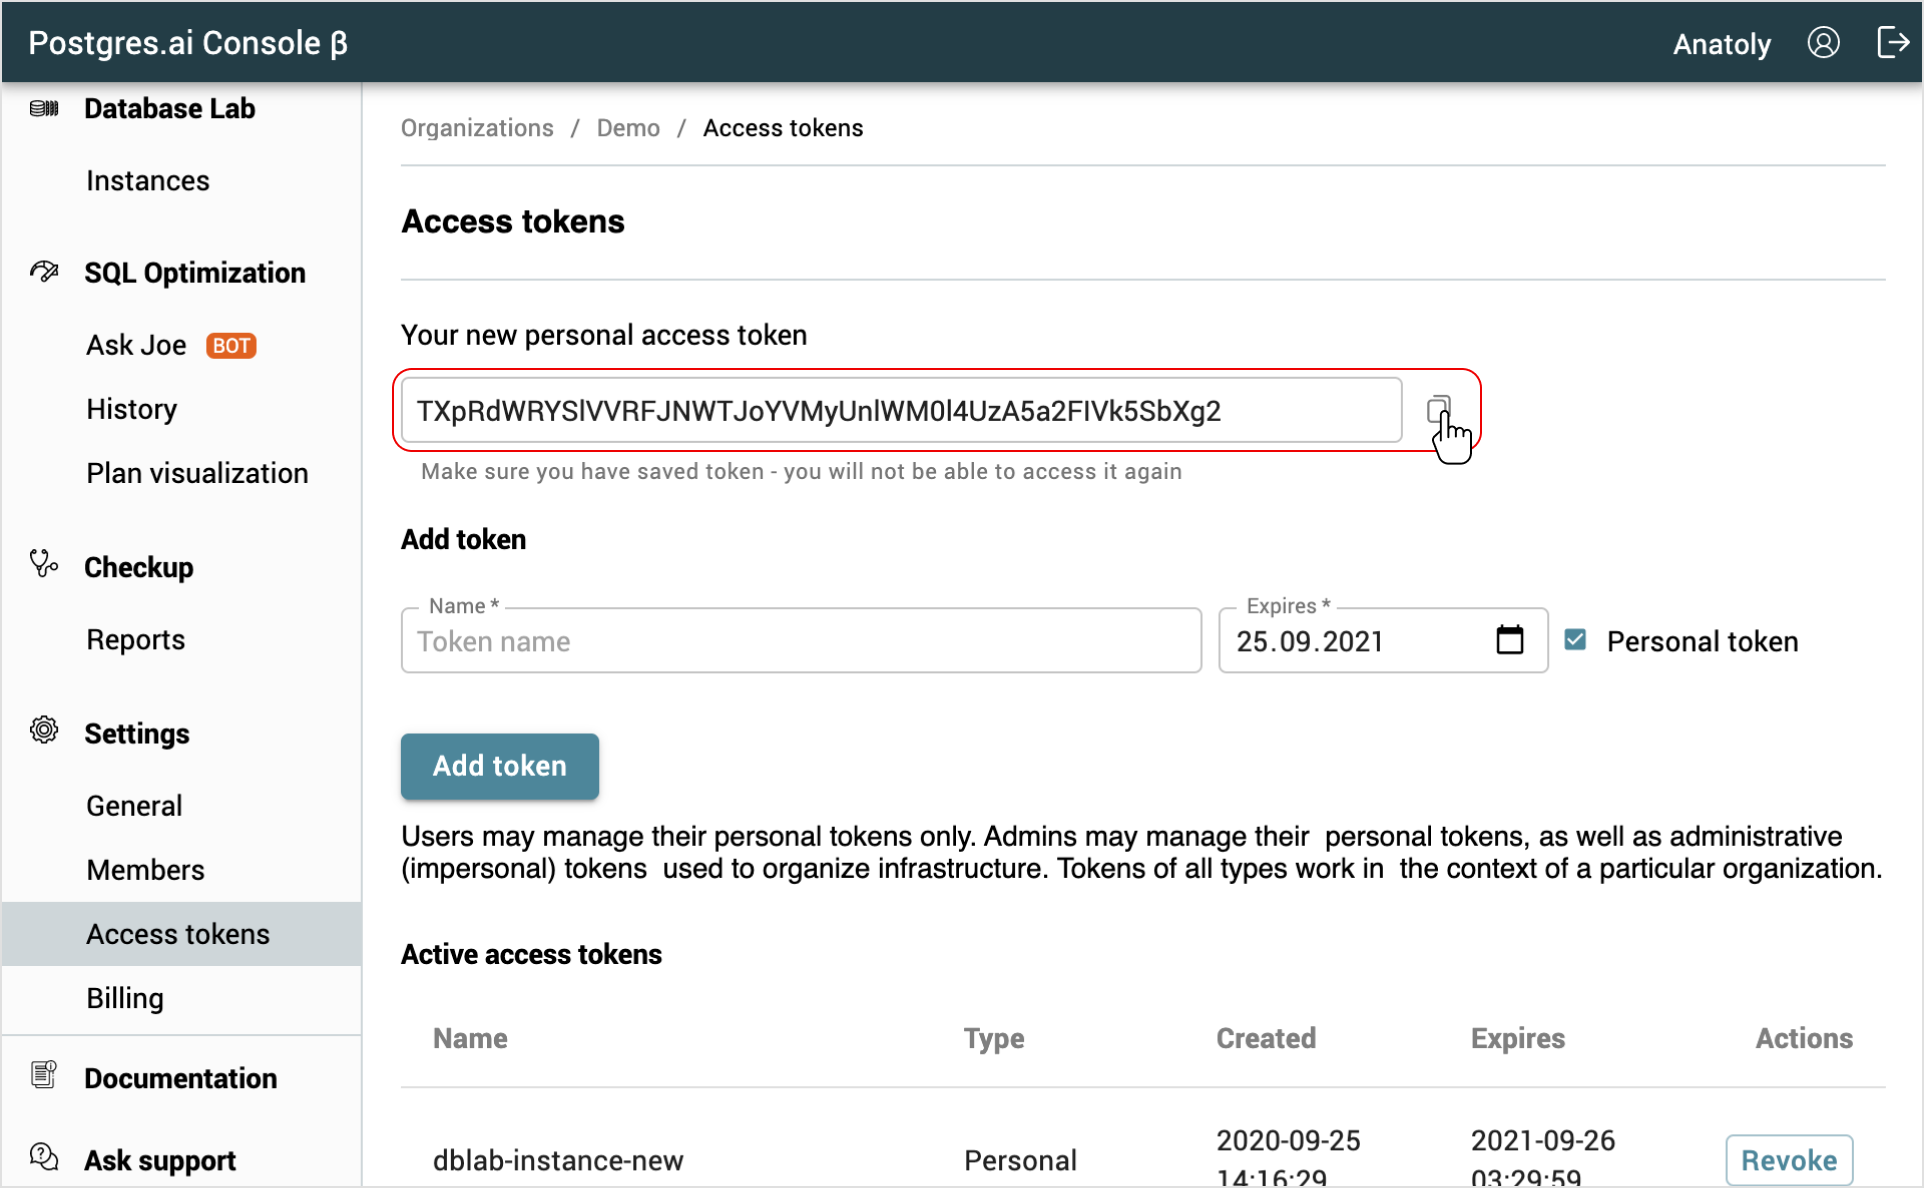1924x1188 pixels.
Task: Open Members settings page
Action: coord(145,870)
